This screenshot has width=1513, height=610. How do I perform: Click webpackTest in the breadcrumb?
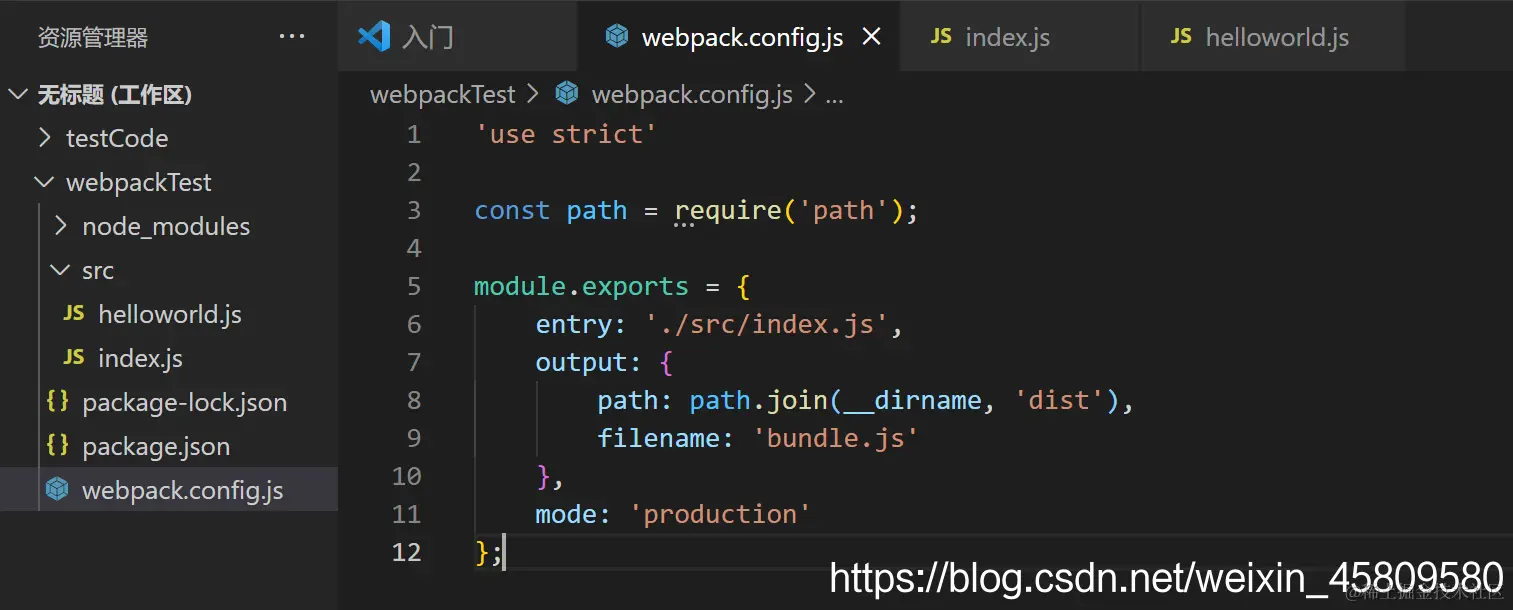443,94
